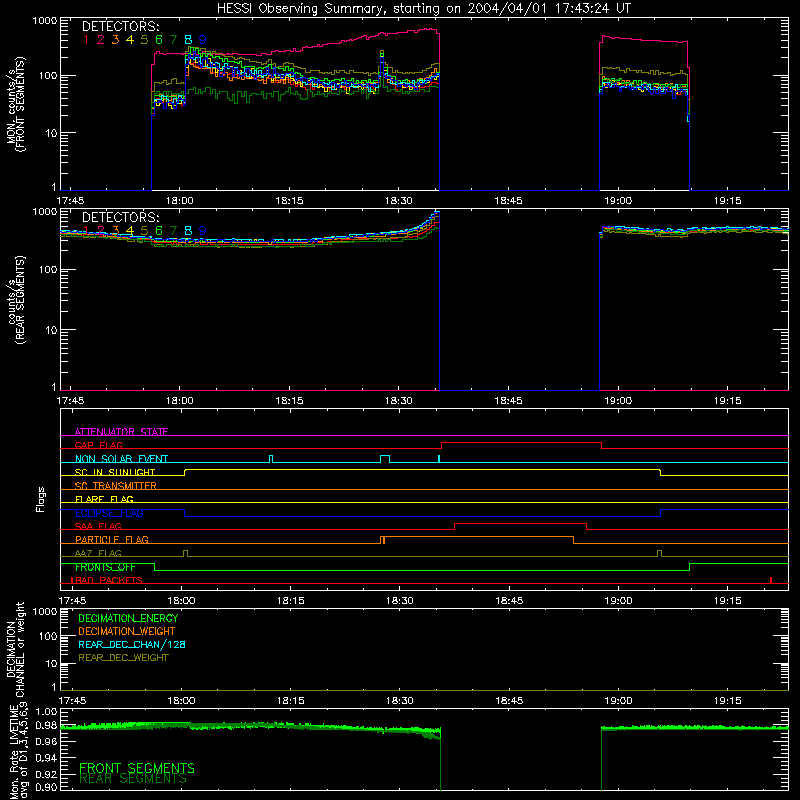
Task: Click the 17:45 tick label under the Flags plot
Action: coord(72,601)
